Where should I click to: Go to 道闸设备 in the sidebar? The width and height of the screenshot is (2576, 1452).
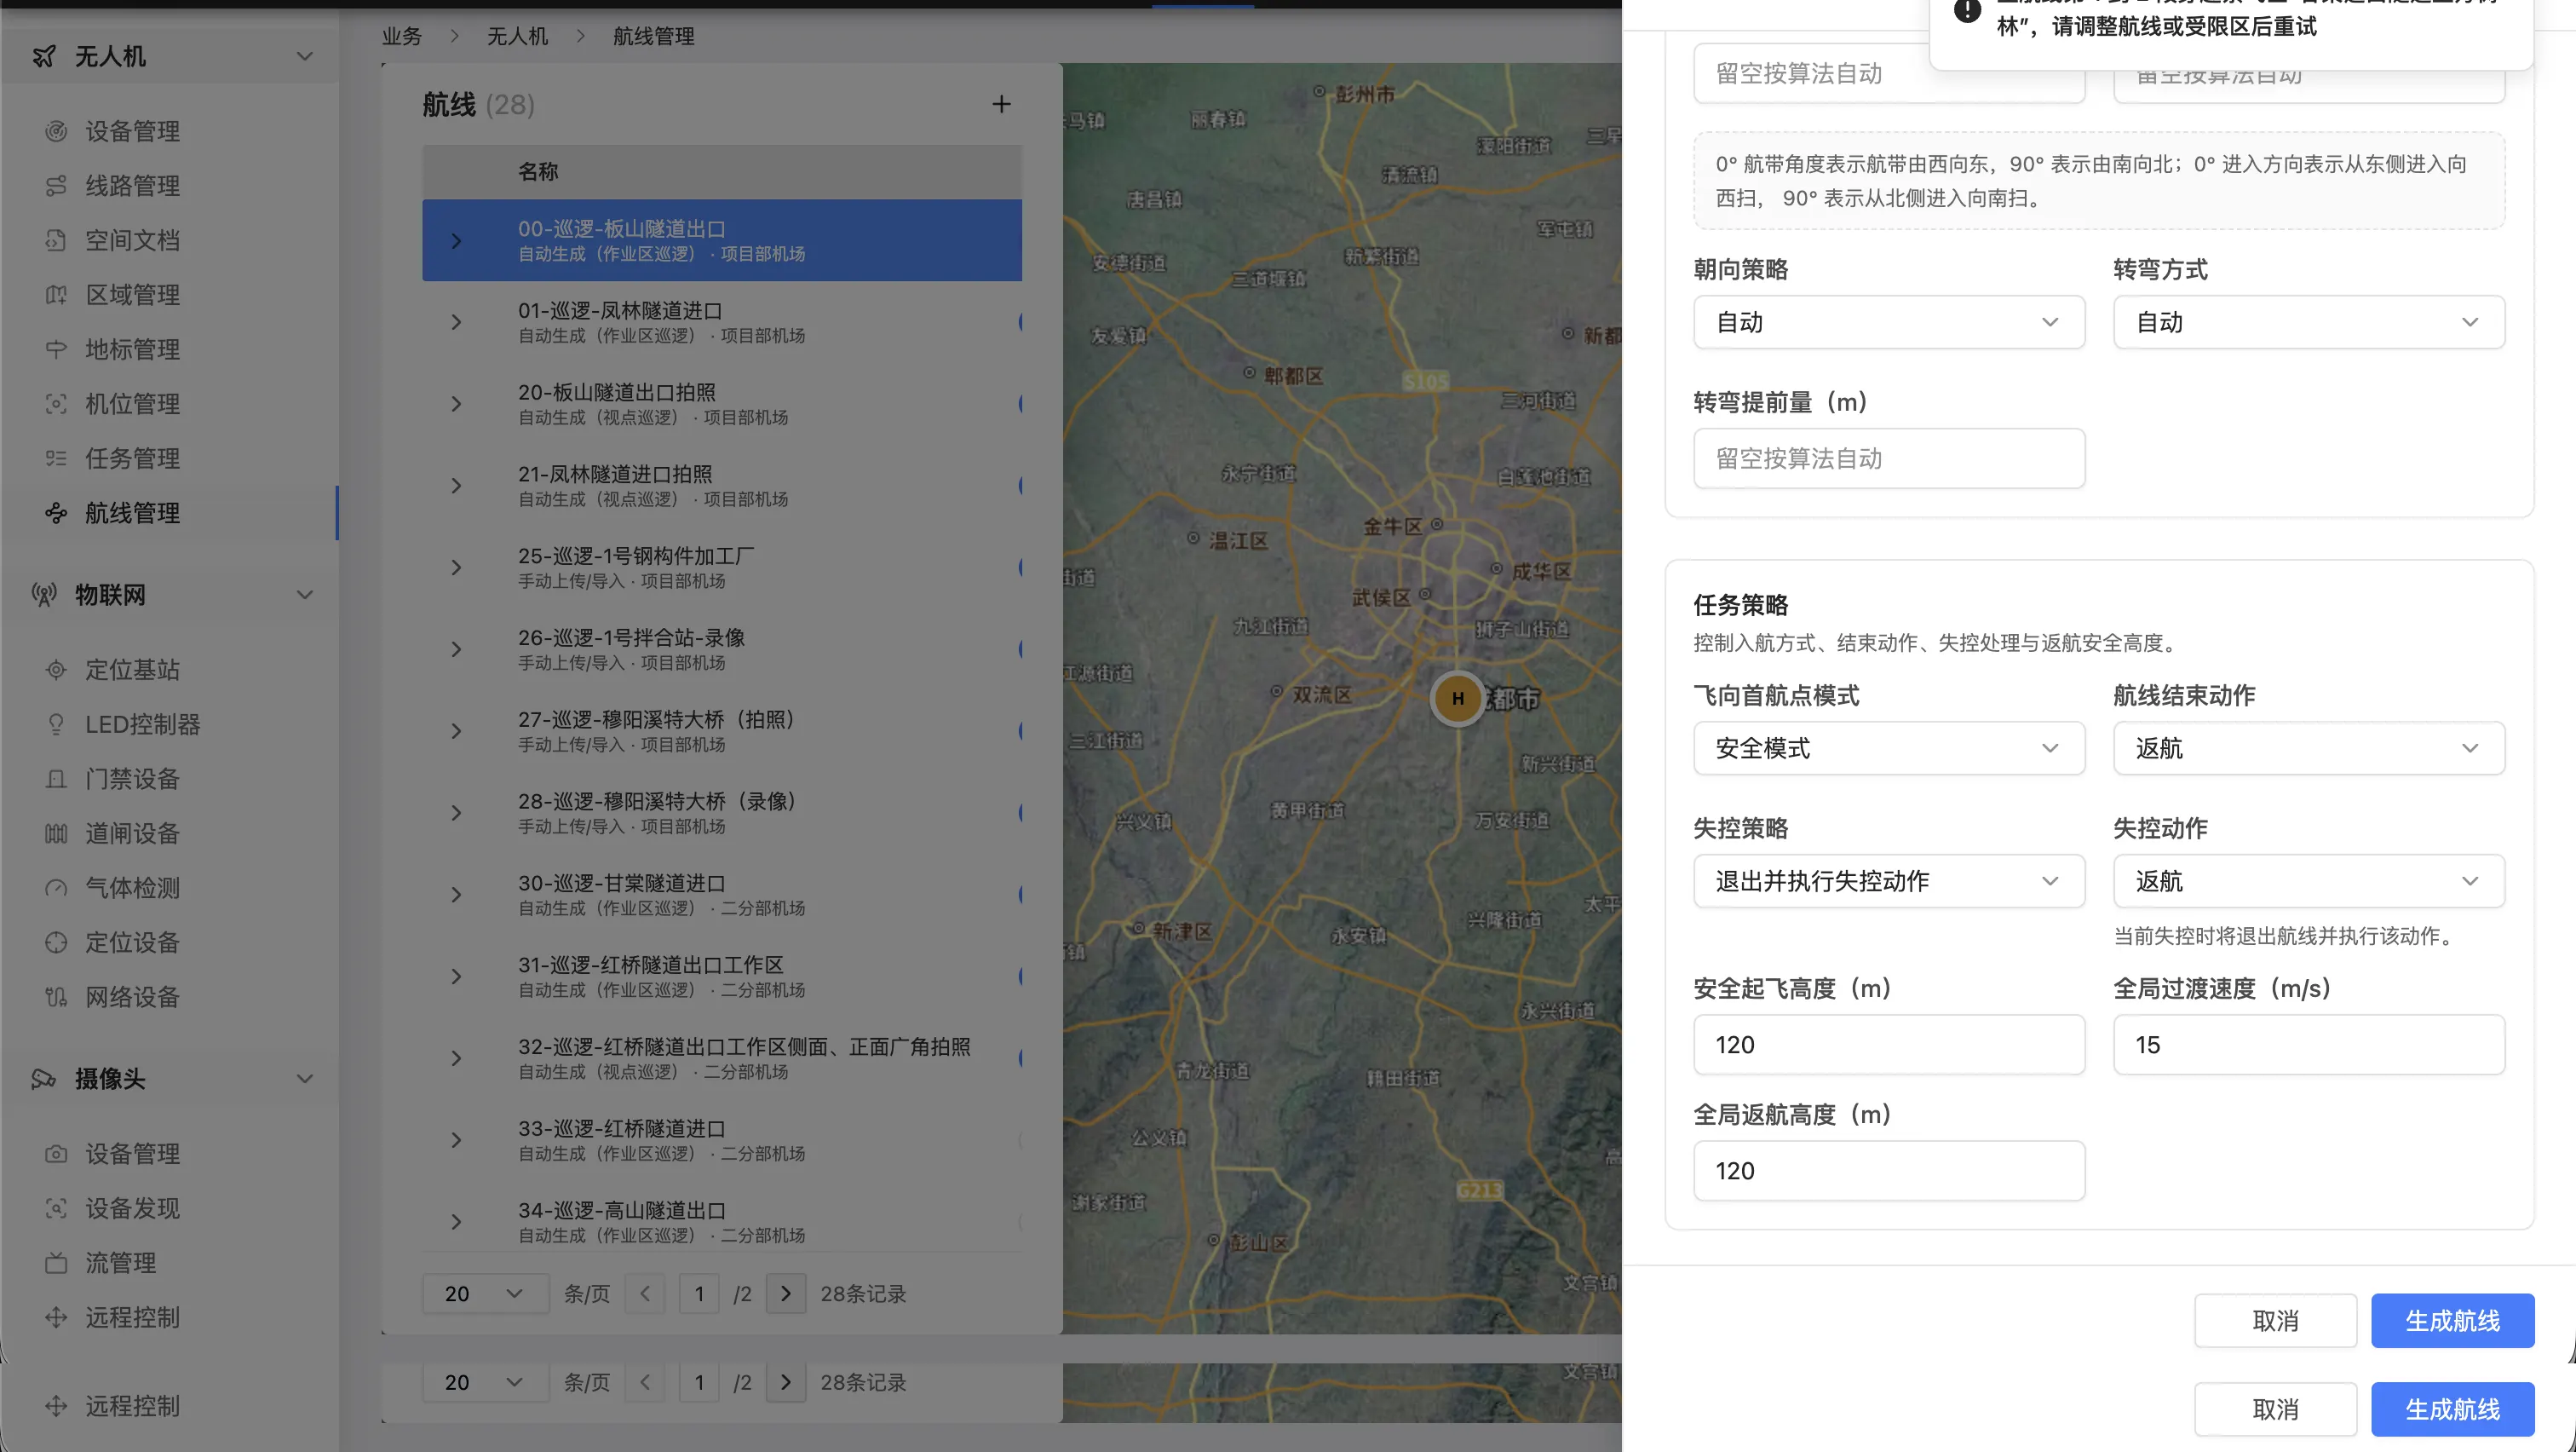[132, 833]
